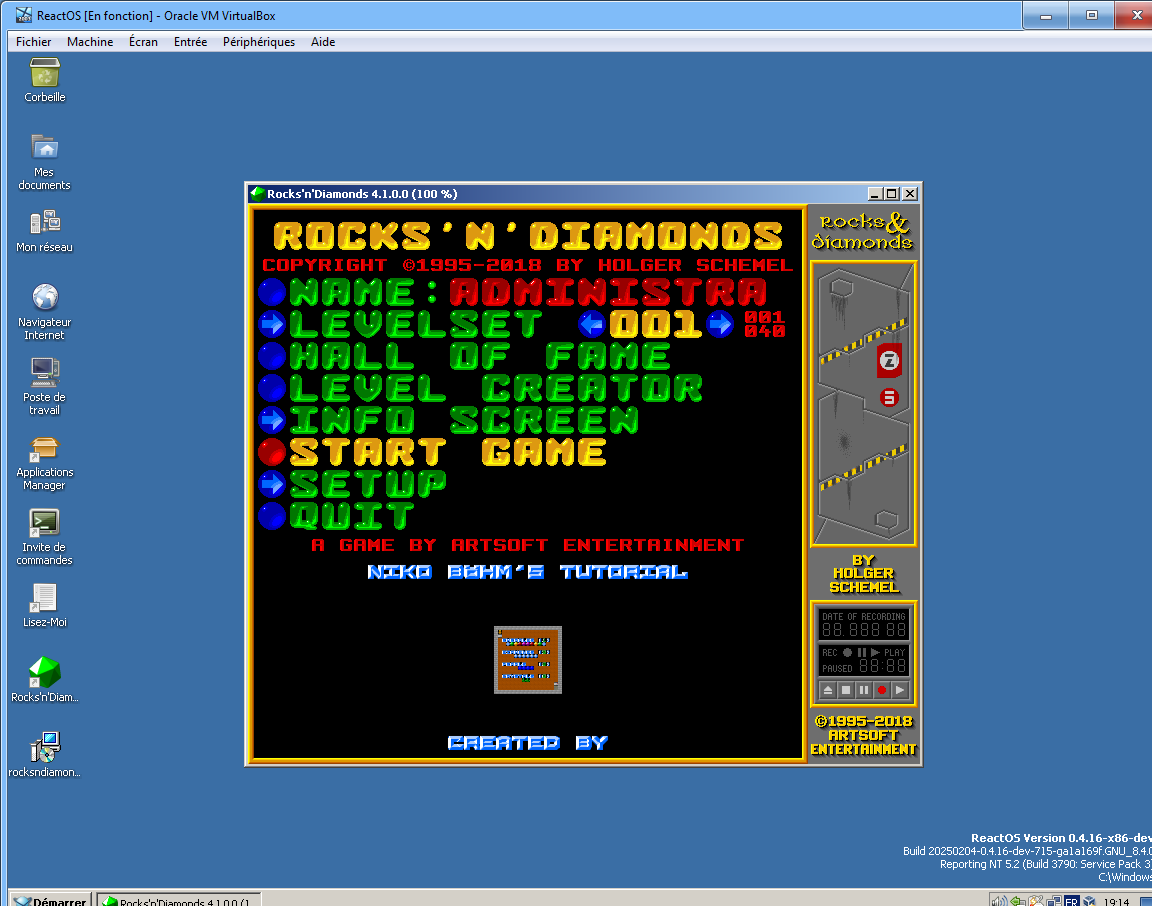This screenshot has height=906, width=1152.
Task: Click the VirtualBox guest additions tray icon
Action: point(1089,901)
